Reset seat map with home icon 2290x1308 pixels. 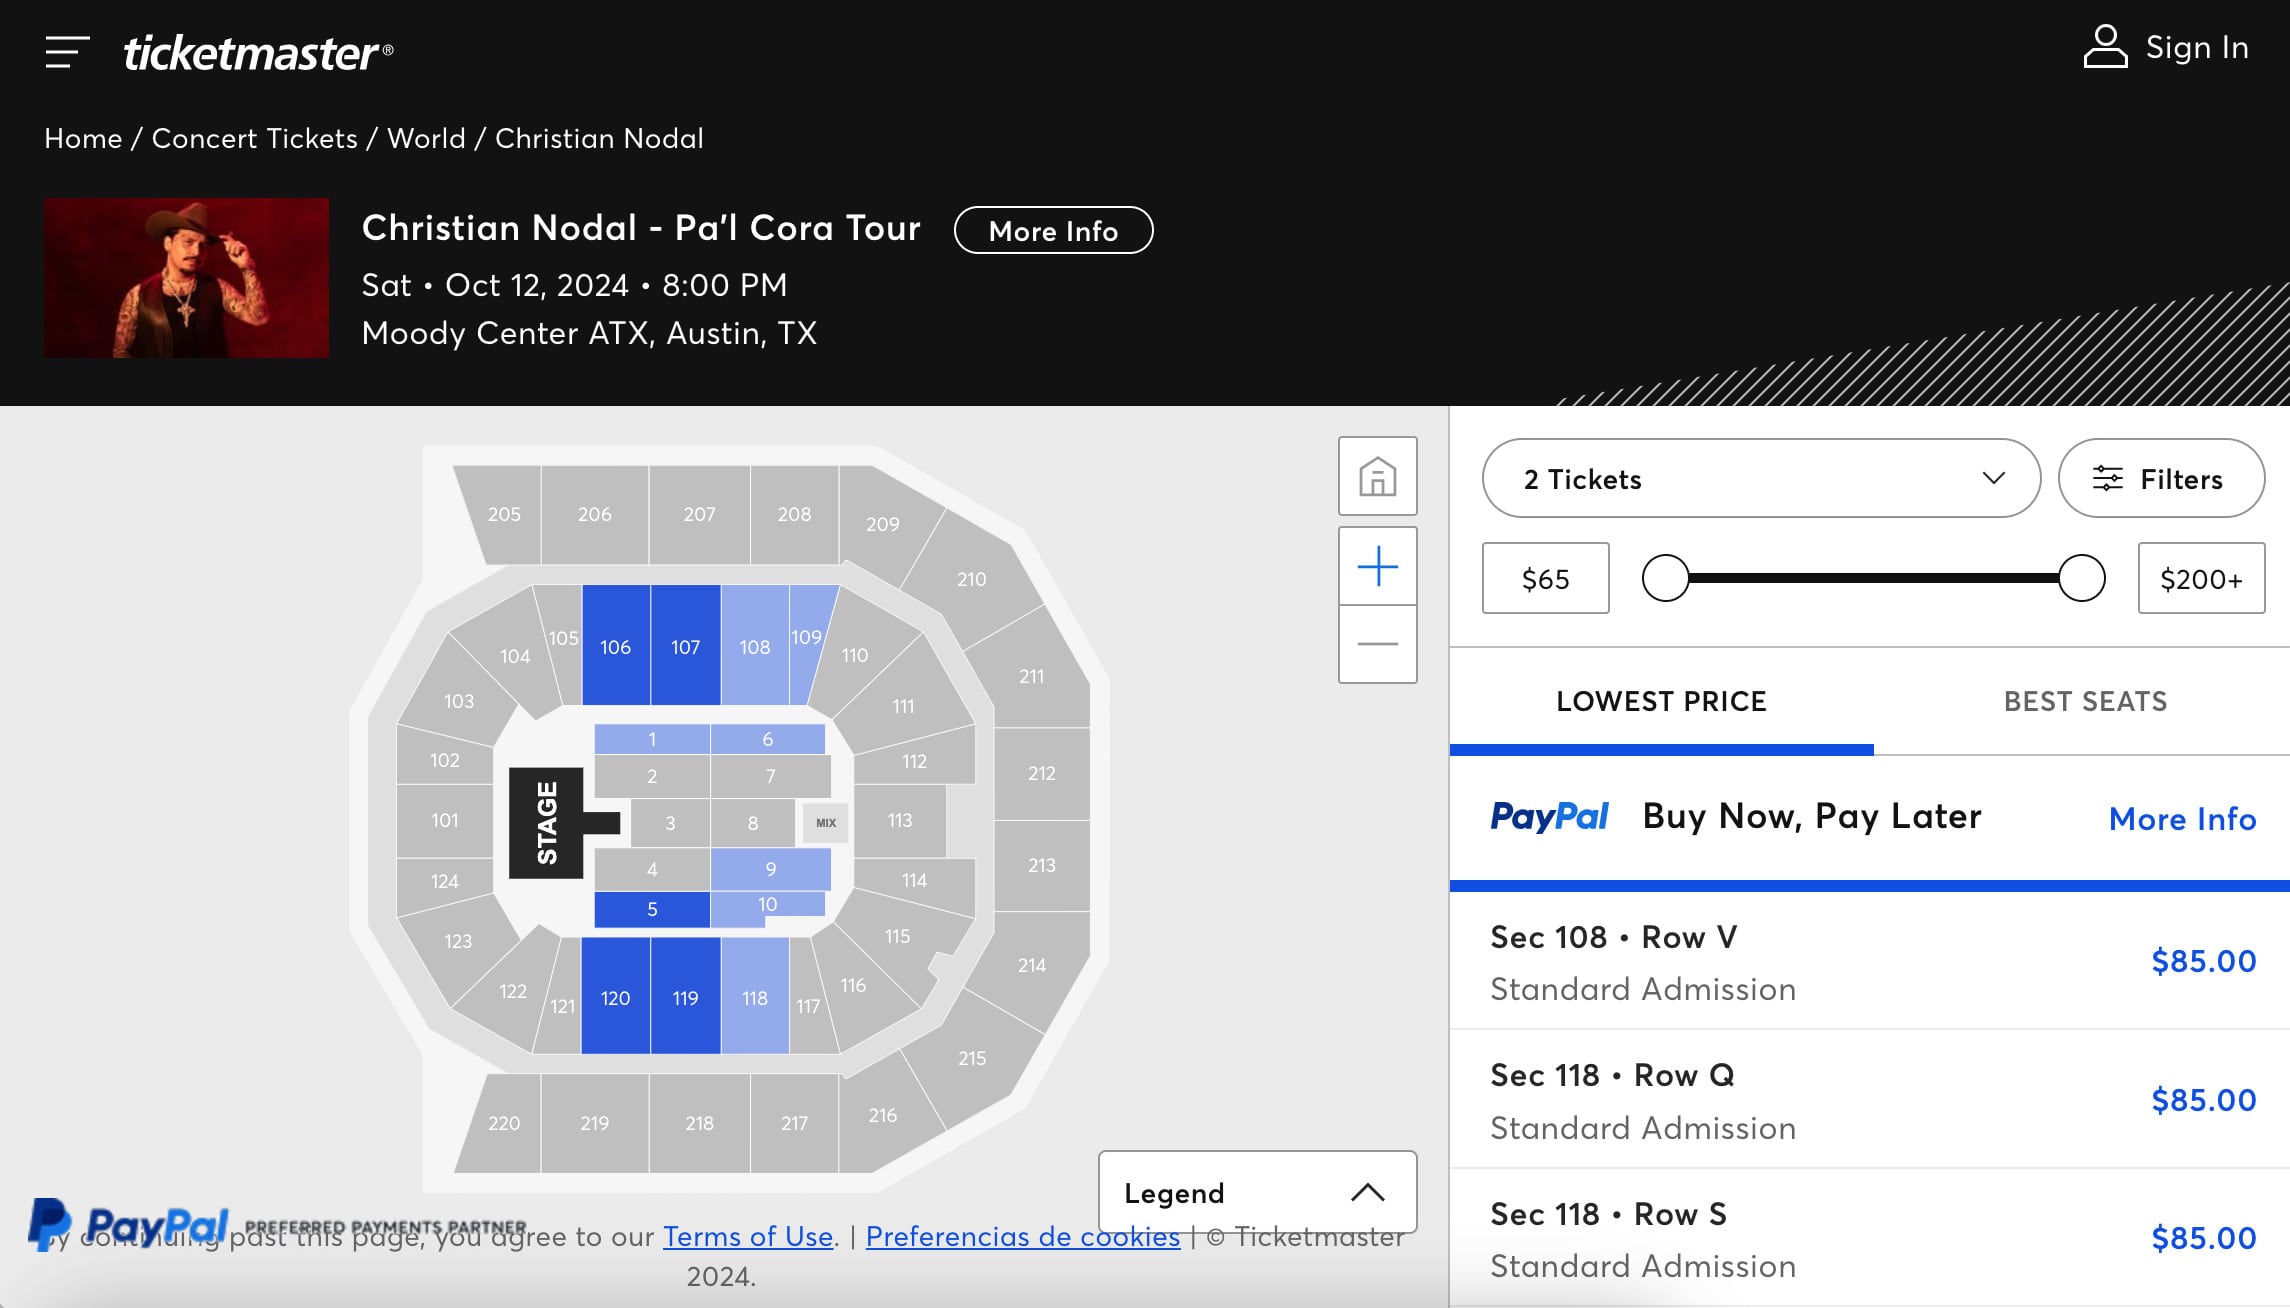(1377, 477)
